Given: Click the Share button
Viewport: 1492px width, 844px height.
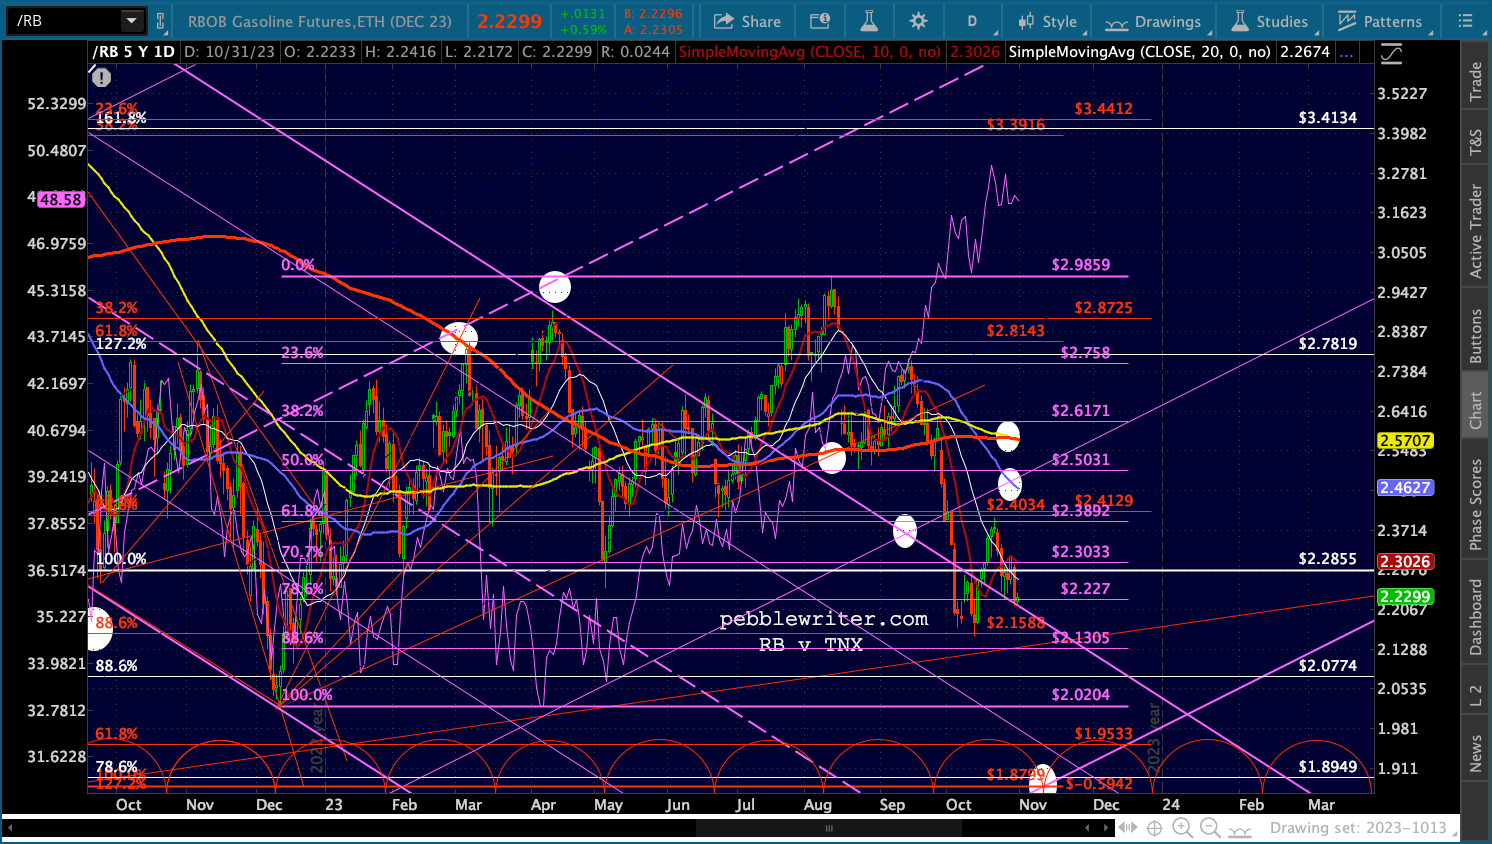Looking at the screenshot, I should (747, 21).
